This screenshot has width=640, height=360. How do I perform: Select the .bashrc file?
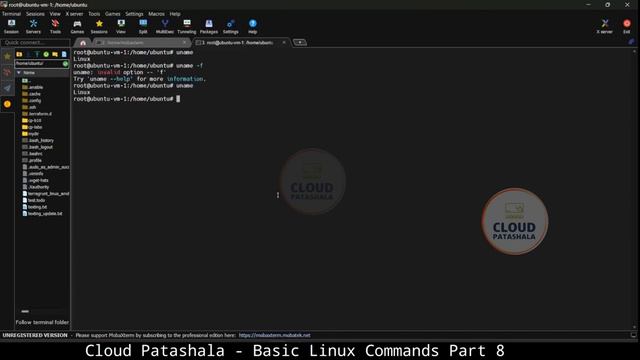click(x=32, y=153)
